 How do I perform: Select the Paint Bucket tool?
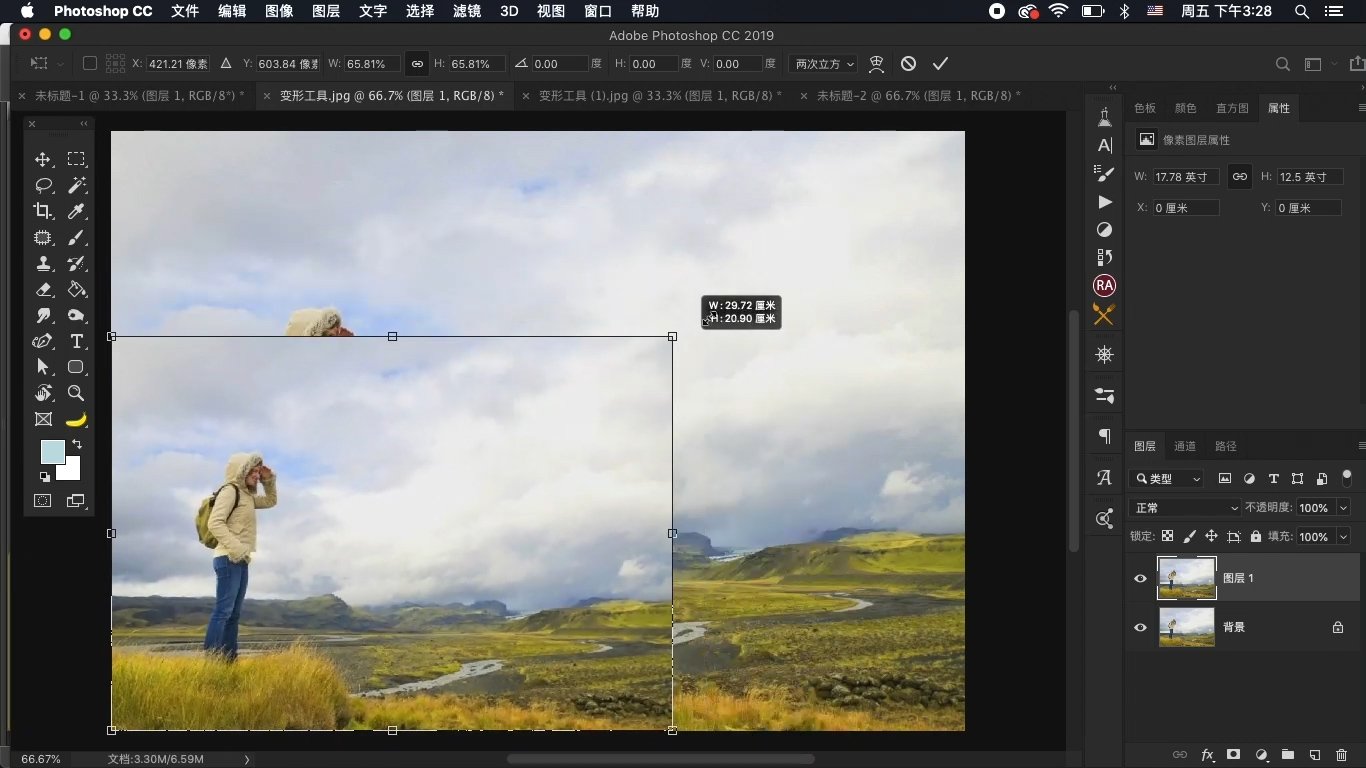pos(76,290)
